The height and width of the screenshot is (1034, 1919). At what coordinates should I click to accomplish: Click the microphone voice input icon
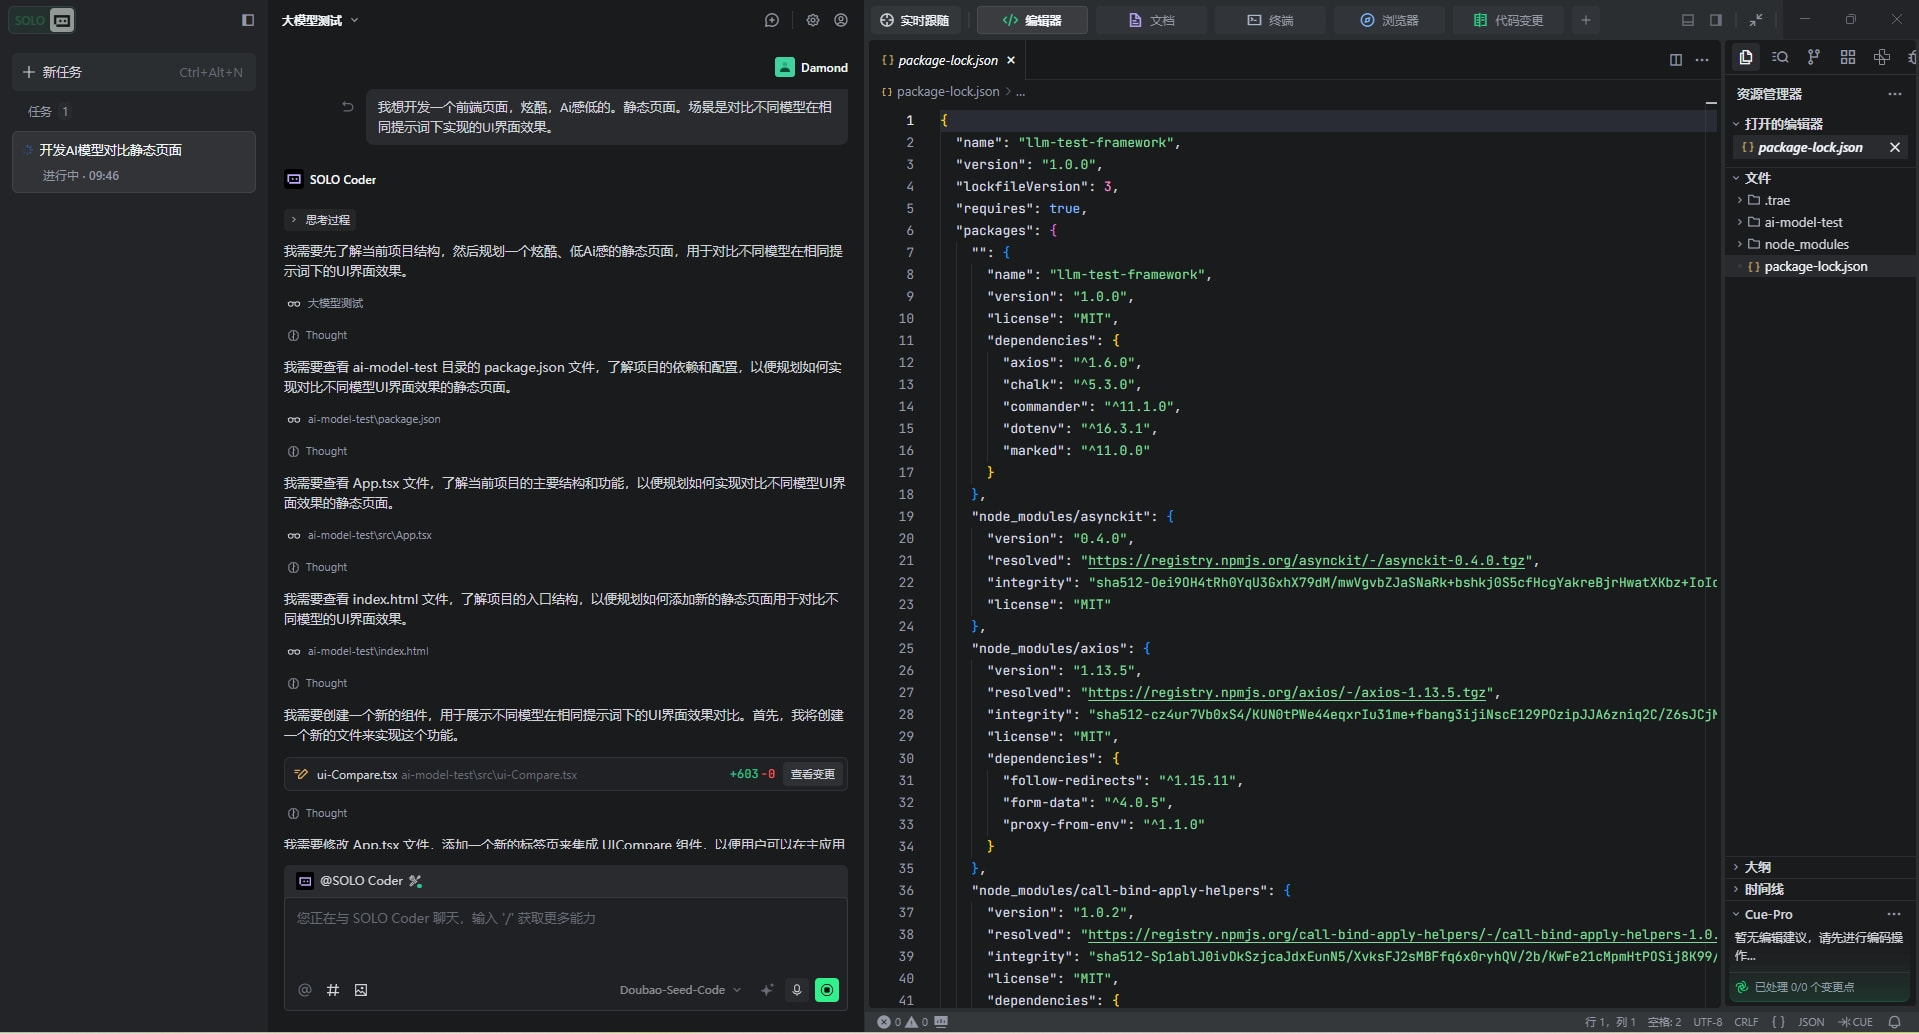pos(797,990)
